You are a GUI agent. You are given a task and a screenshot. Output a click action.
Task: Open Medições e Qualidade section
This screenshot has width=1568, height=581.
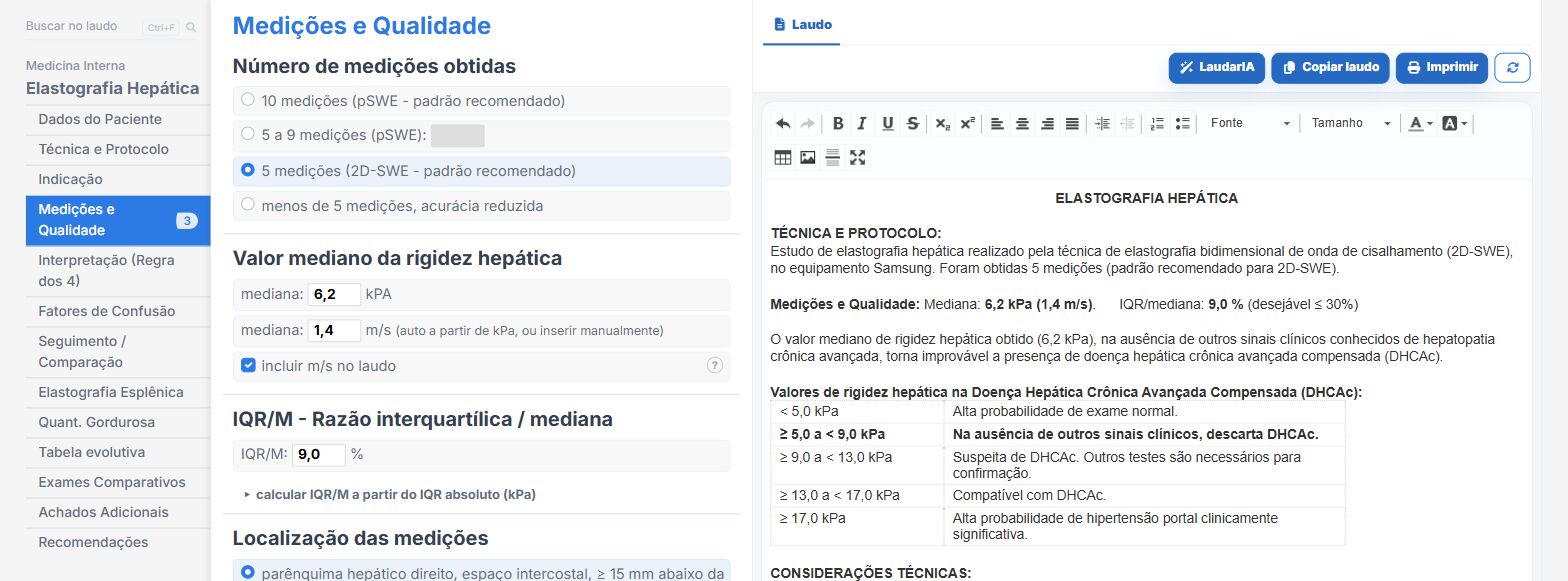tap(118, 220)
